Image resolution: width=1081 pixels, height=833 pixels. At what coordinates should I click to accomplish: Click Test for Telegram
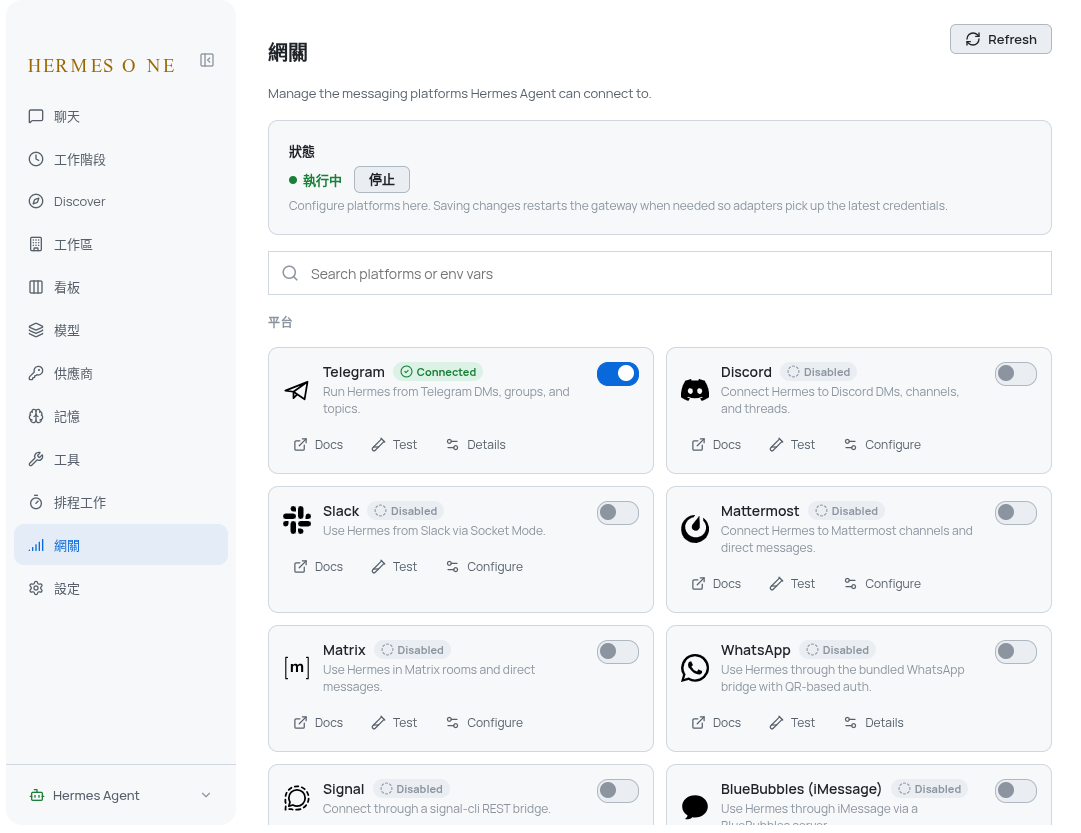[394, 445]
